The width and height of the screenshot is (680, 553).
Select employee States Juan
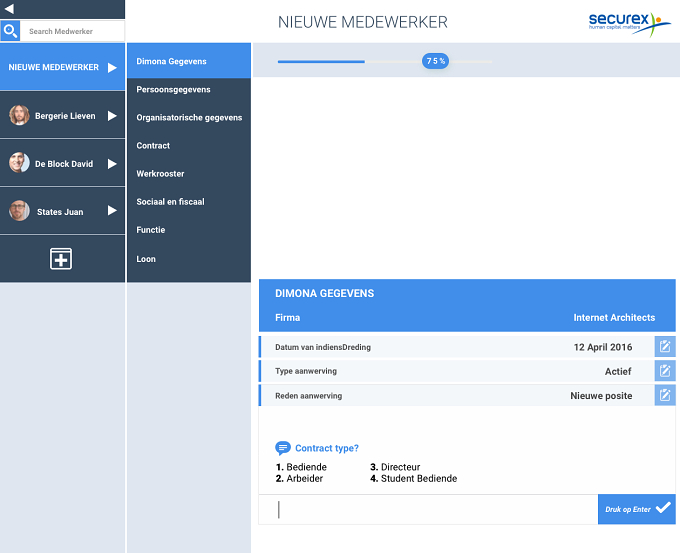pyautogui.click(x=62, y=211)
